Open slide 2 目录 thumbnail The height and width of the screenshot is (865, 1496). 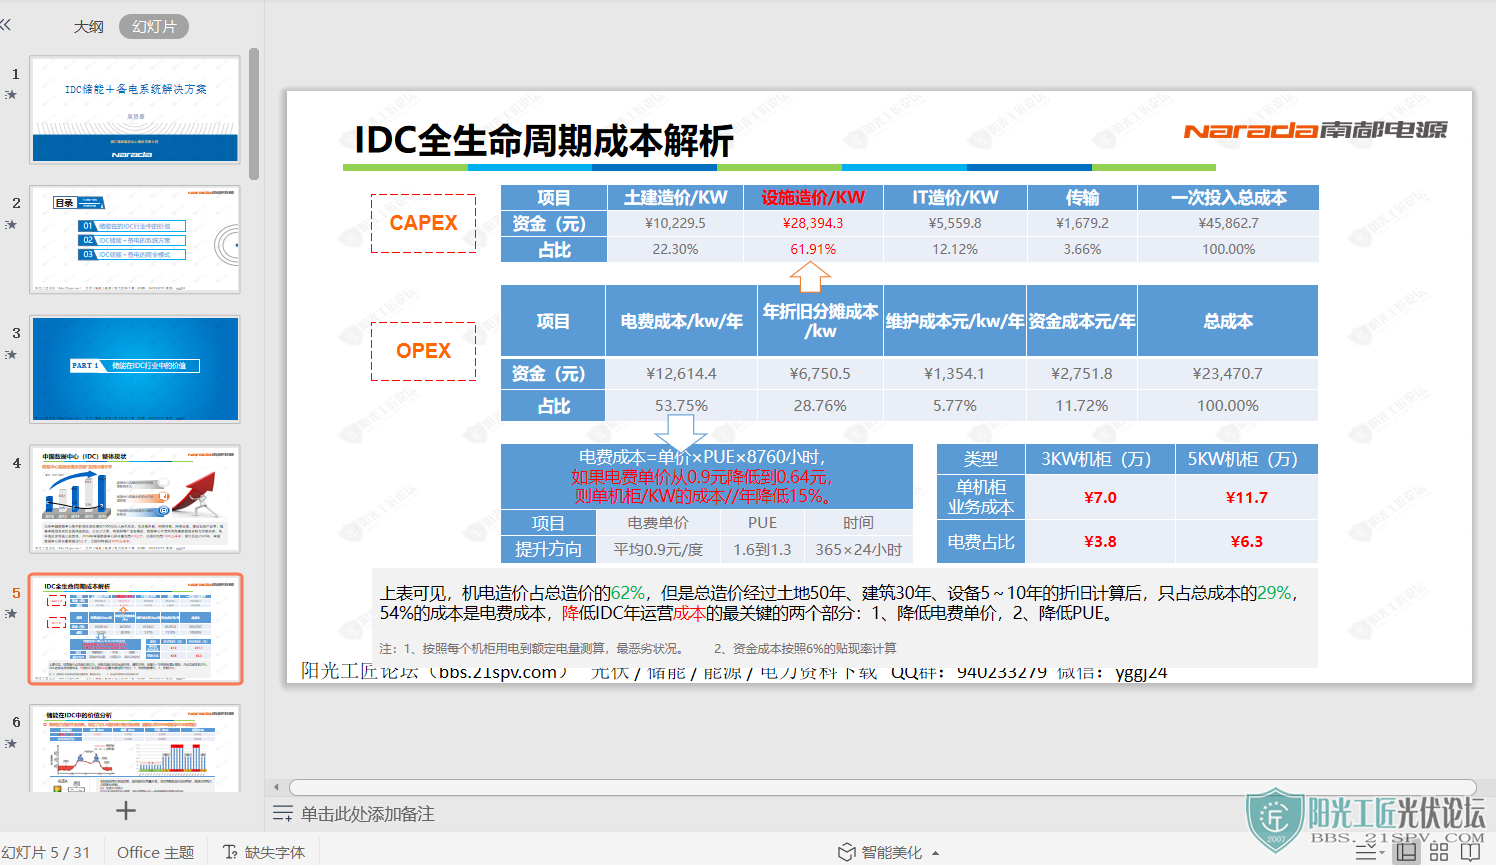pos(135,239)
